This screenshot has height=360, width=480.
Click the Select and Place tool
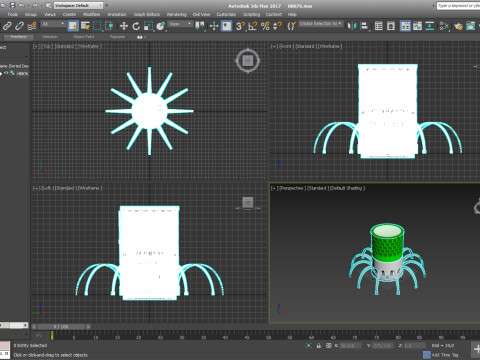pyautogui.click(x=160, y=26)
